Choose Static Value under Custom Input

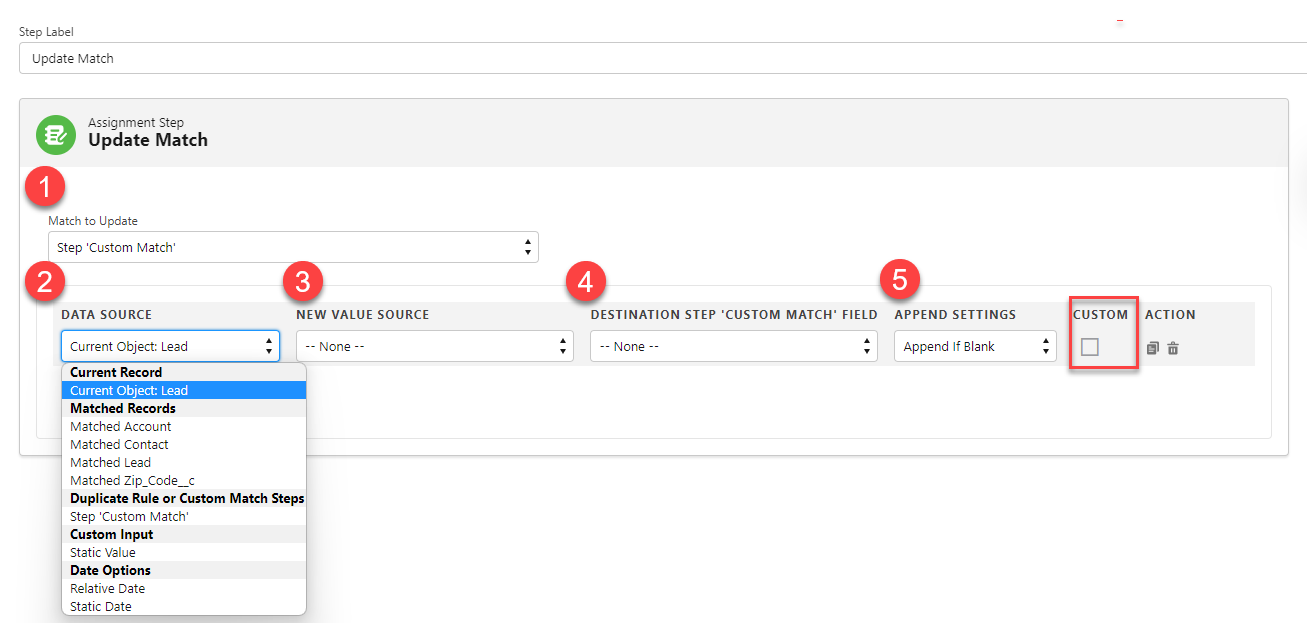click(x=103, y=552)
